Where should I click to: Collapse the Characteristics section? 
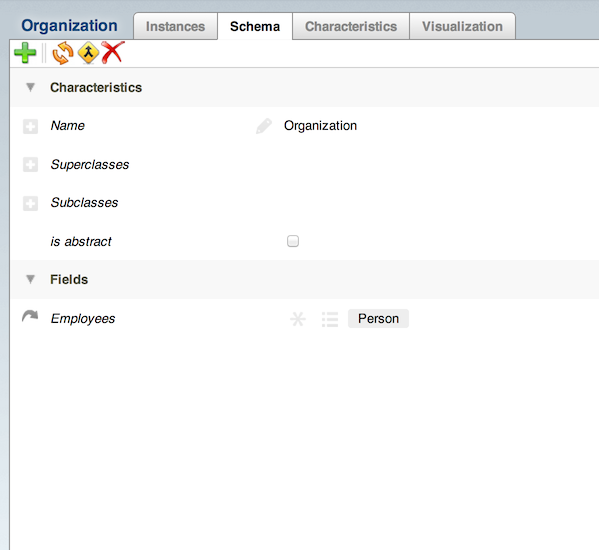tap(30, 87)
